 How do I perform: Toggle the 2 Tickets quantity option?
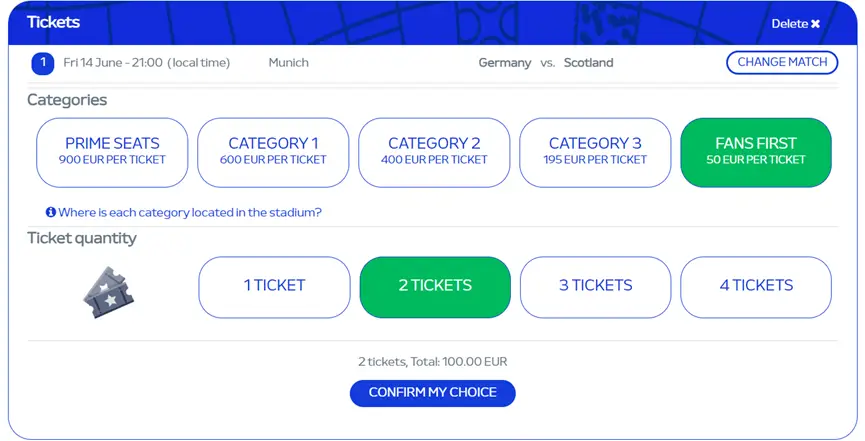(435, 287)
